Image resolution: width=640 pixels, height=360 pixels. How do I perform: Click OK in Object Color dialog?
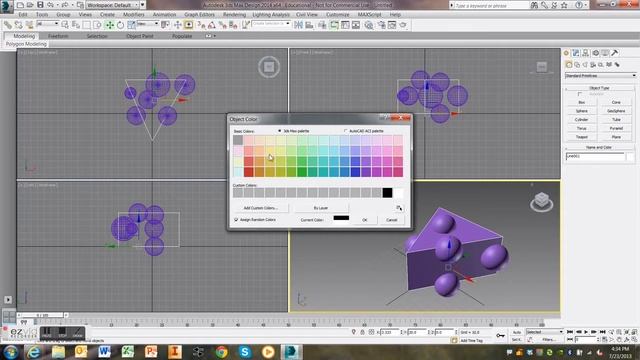click(x=364, y=220)
